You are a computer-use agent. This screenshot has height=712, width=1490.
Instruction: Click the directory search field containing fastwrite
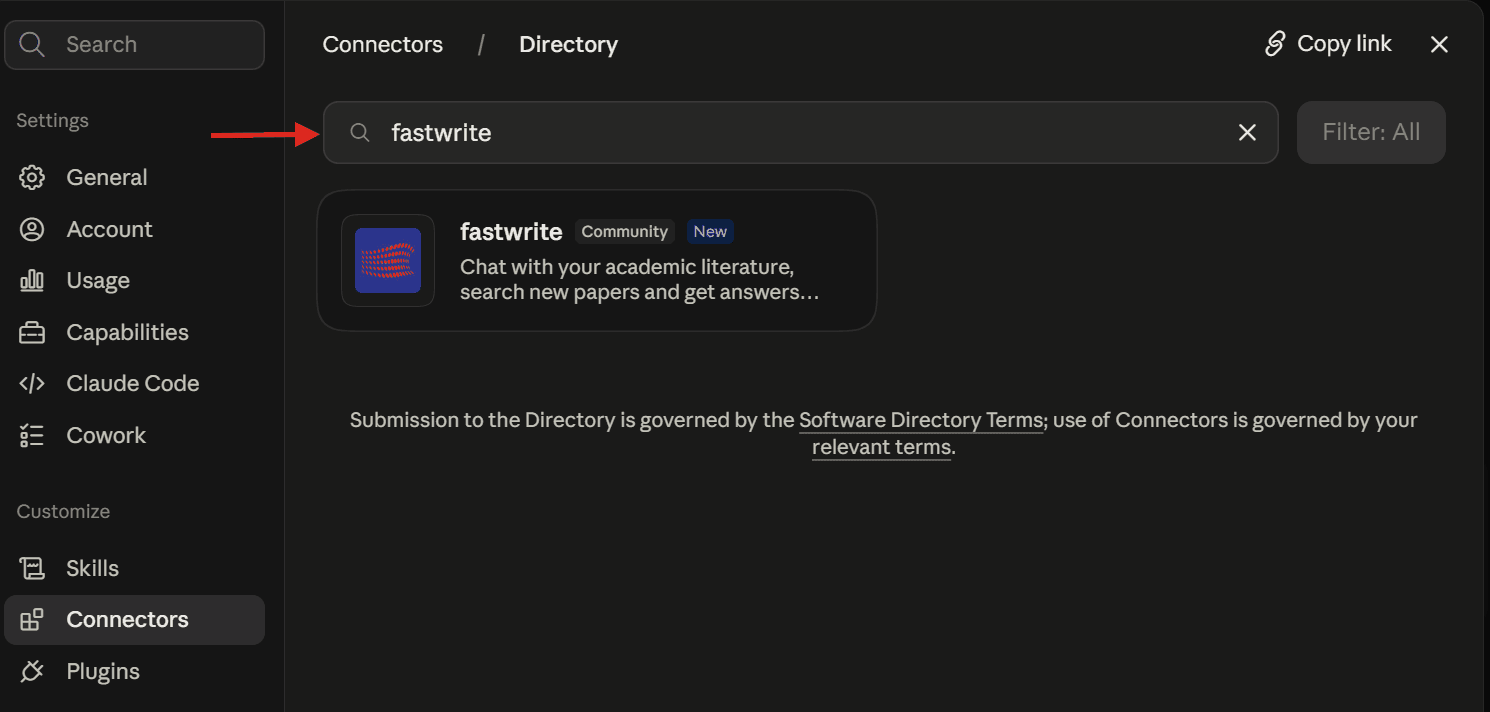click(800, 132)
